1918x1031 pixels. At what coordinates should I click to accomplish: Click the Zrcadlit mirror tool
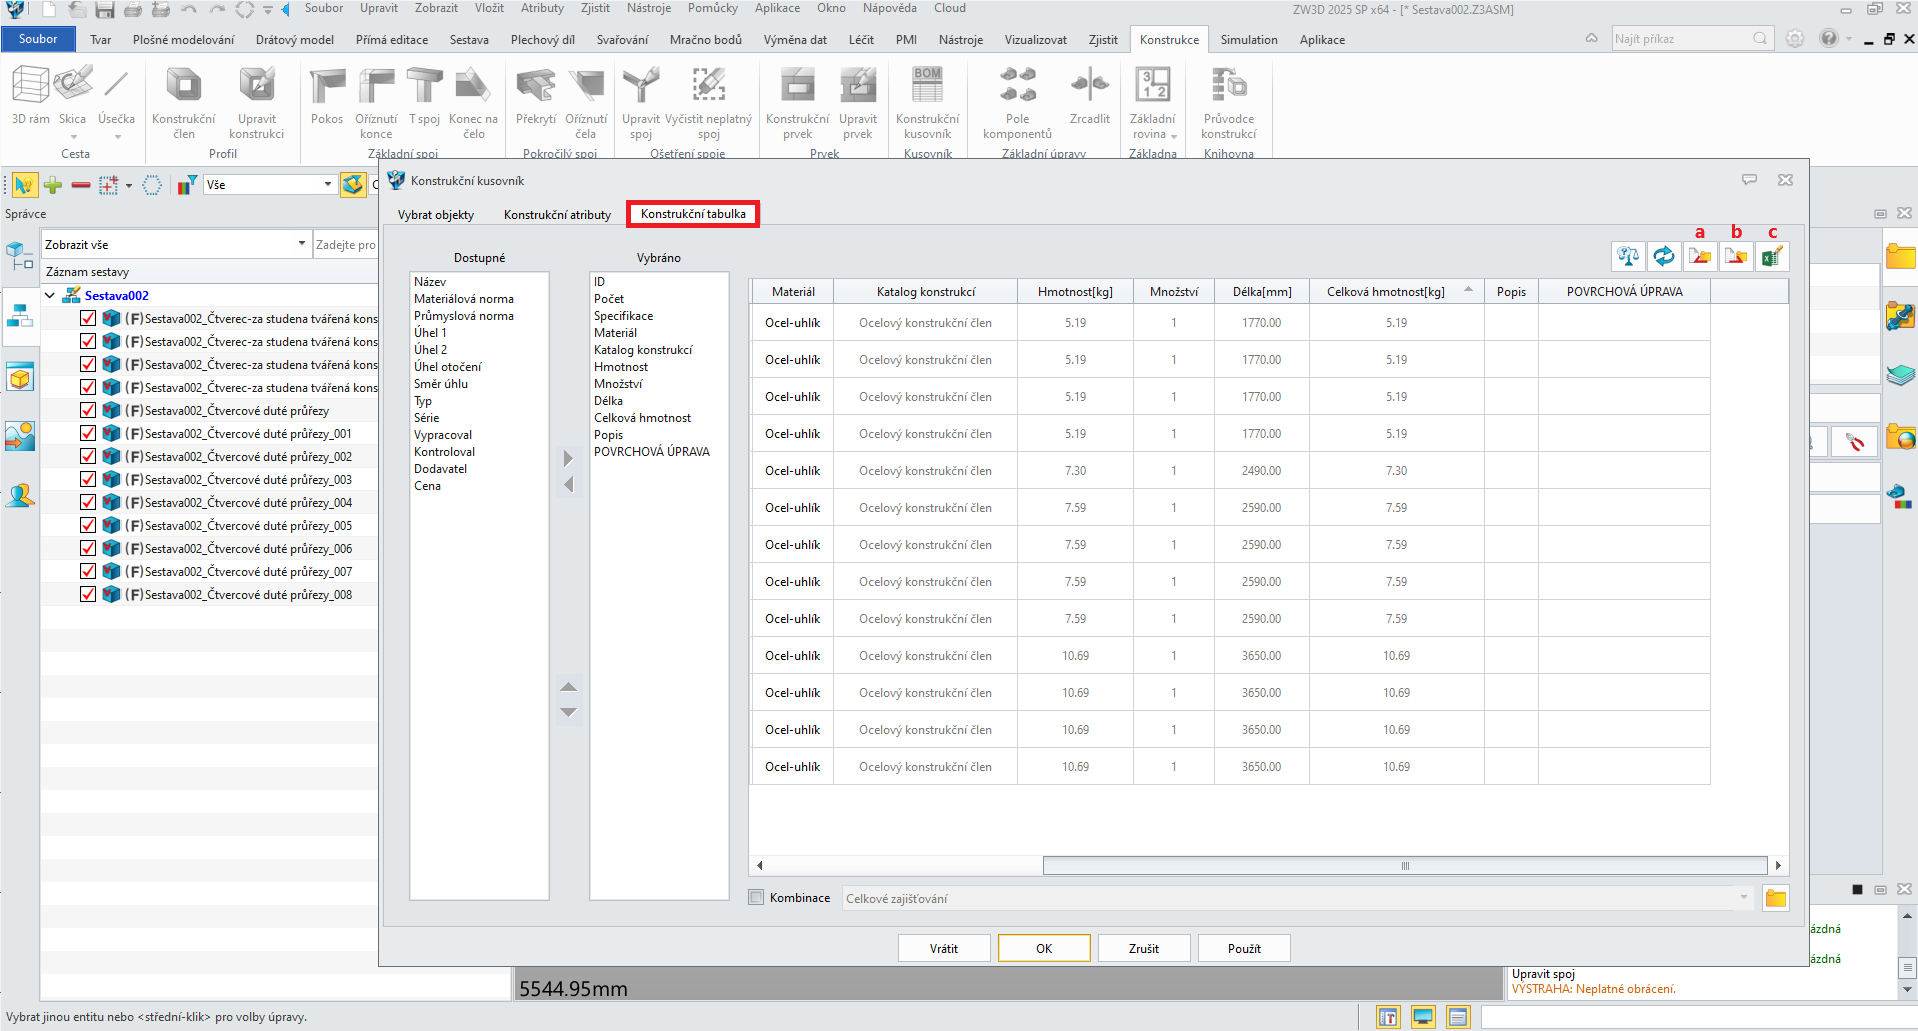point(1089,96)
